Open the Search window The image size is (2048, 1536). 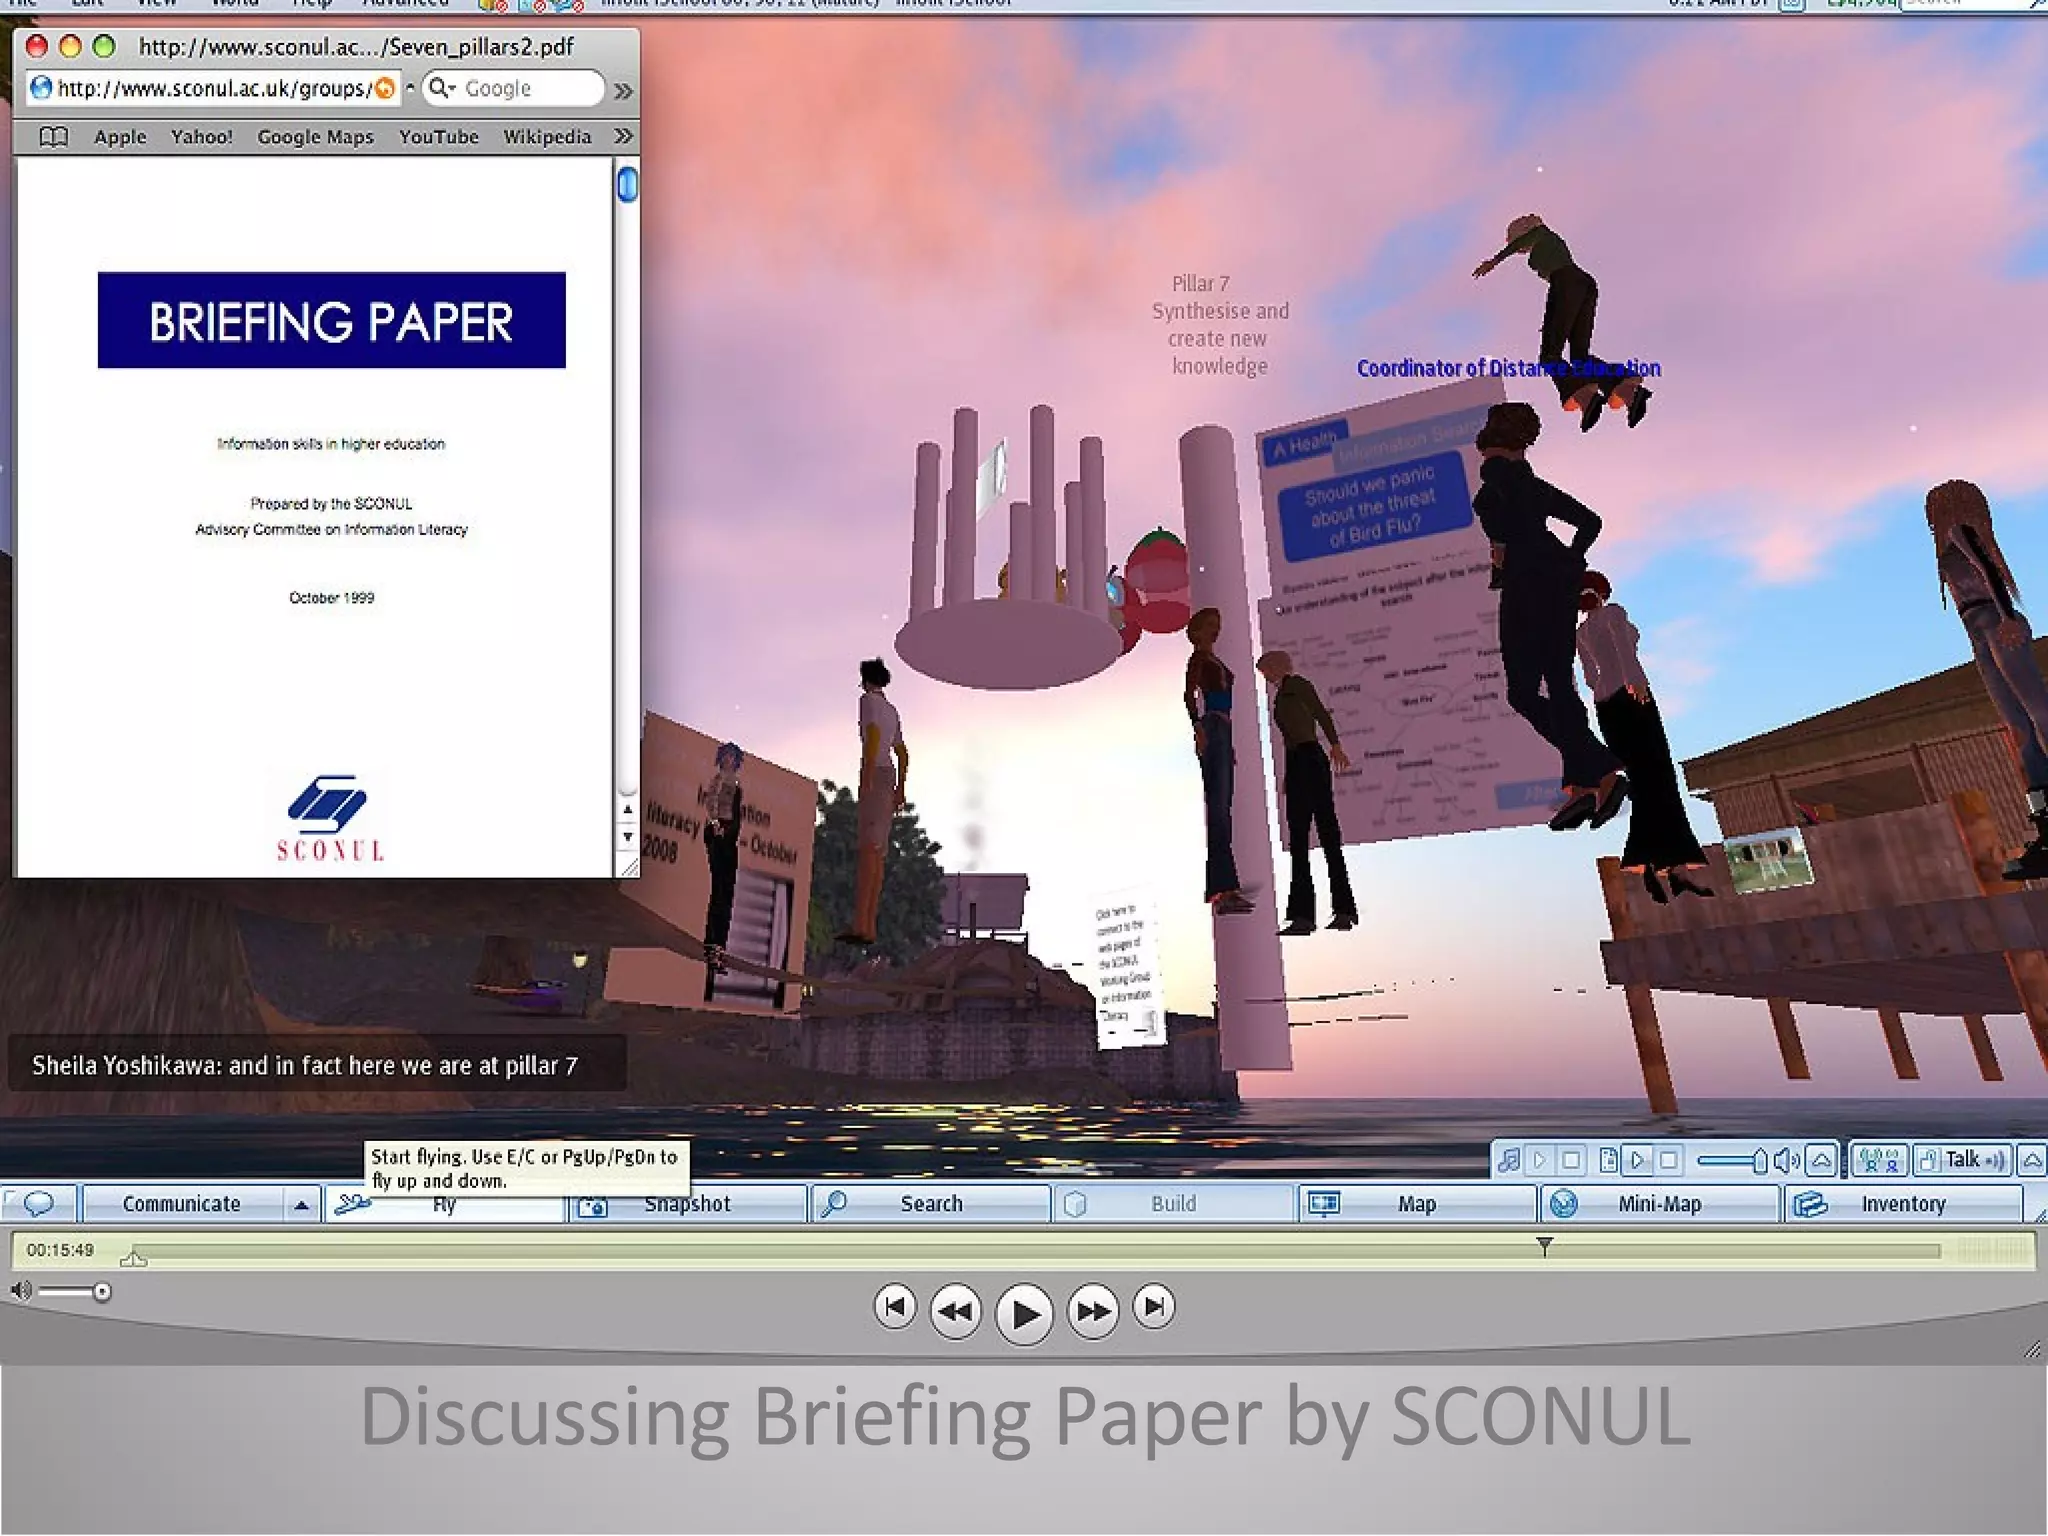pyautogui.click(x=931, y=1204)
